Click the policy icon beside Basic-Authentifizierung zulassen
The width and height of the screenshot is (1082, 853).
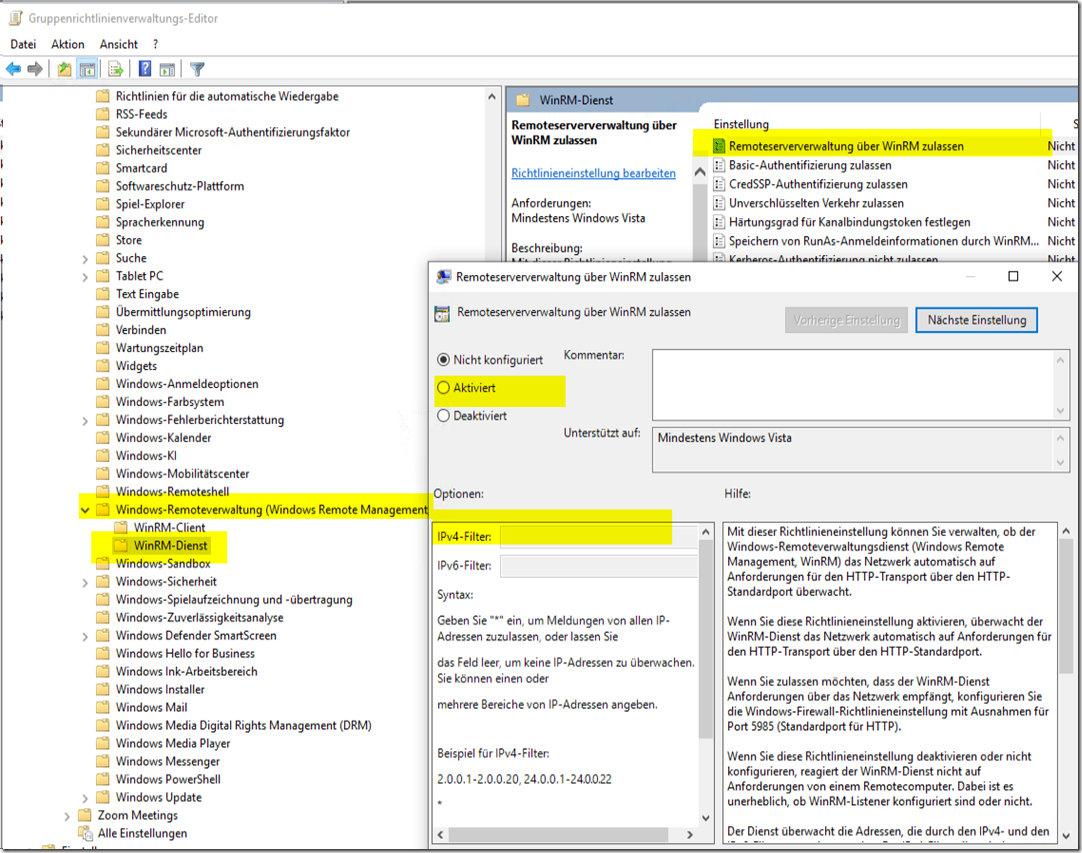(x=719, y=165)
